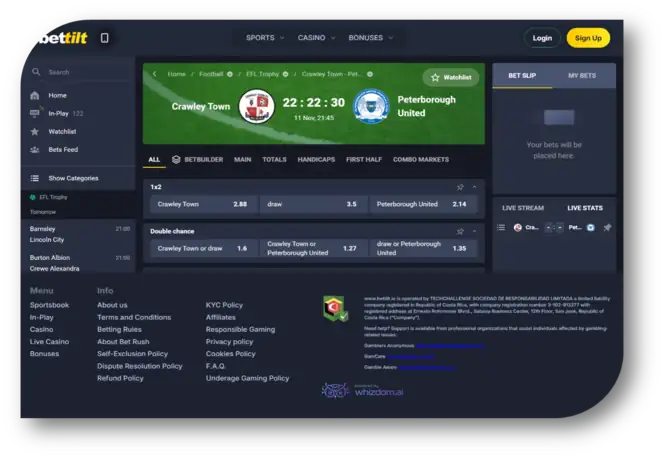Open the MY BETS tab
665x458 pixels.
[x=582, y=75]
